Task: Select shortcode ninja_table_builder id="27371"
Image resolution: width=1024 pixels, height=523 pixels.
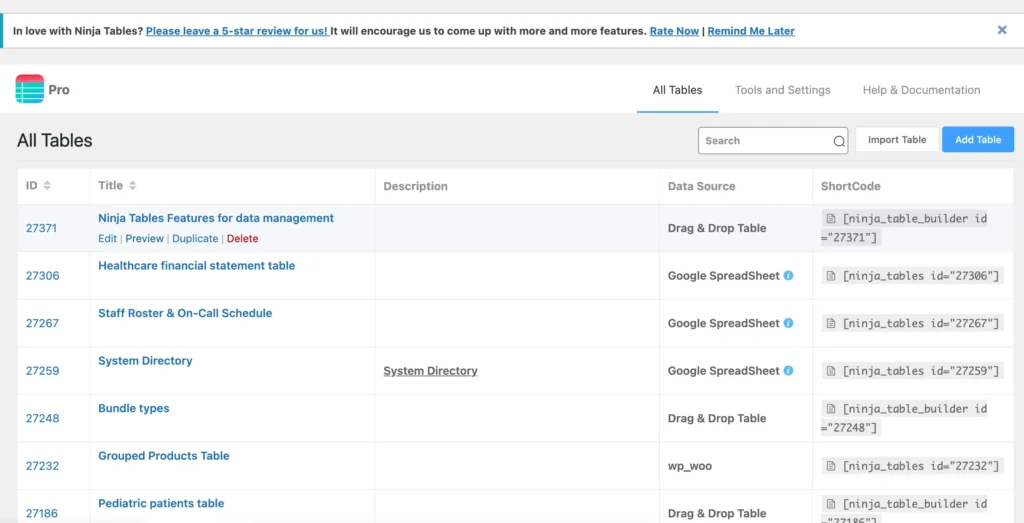Action: [x=904, y=228]
